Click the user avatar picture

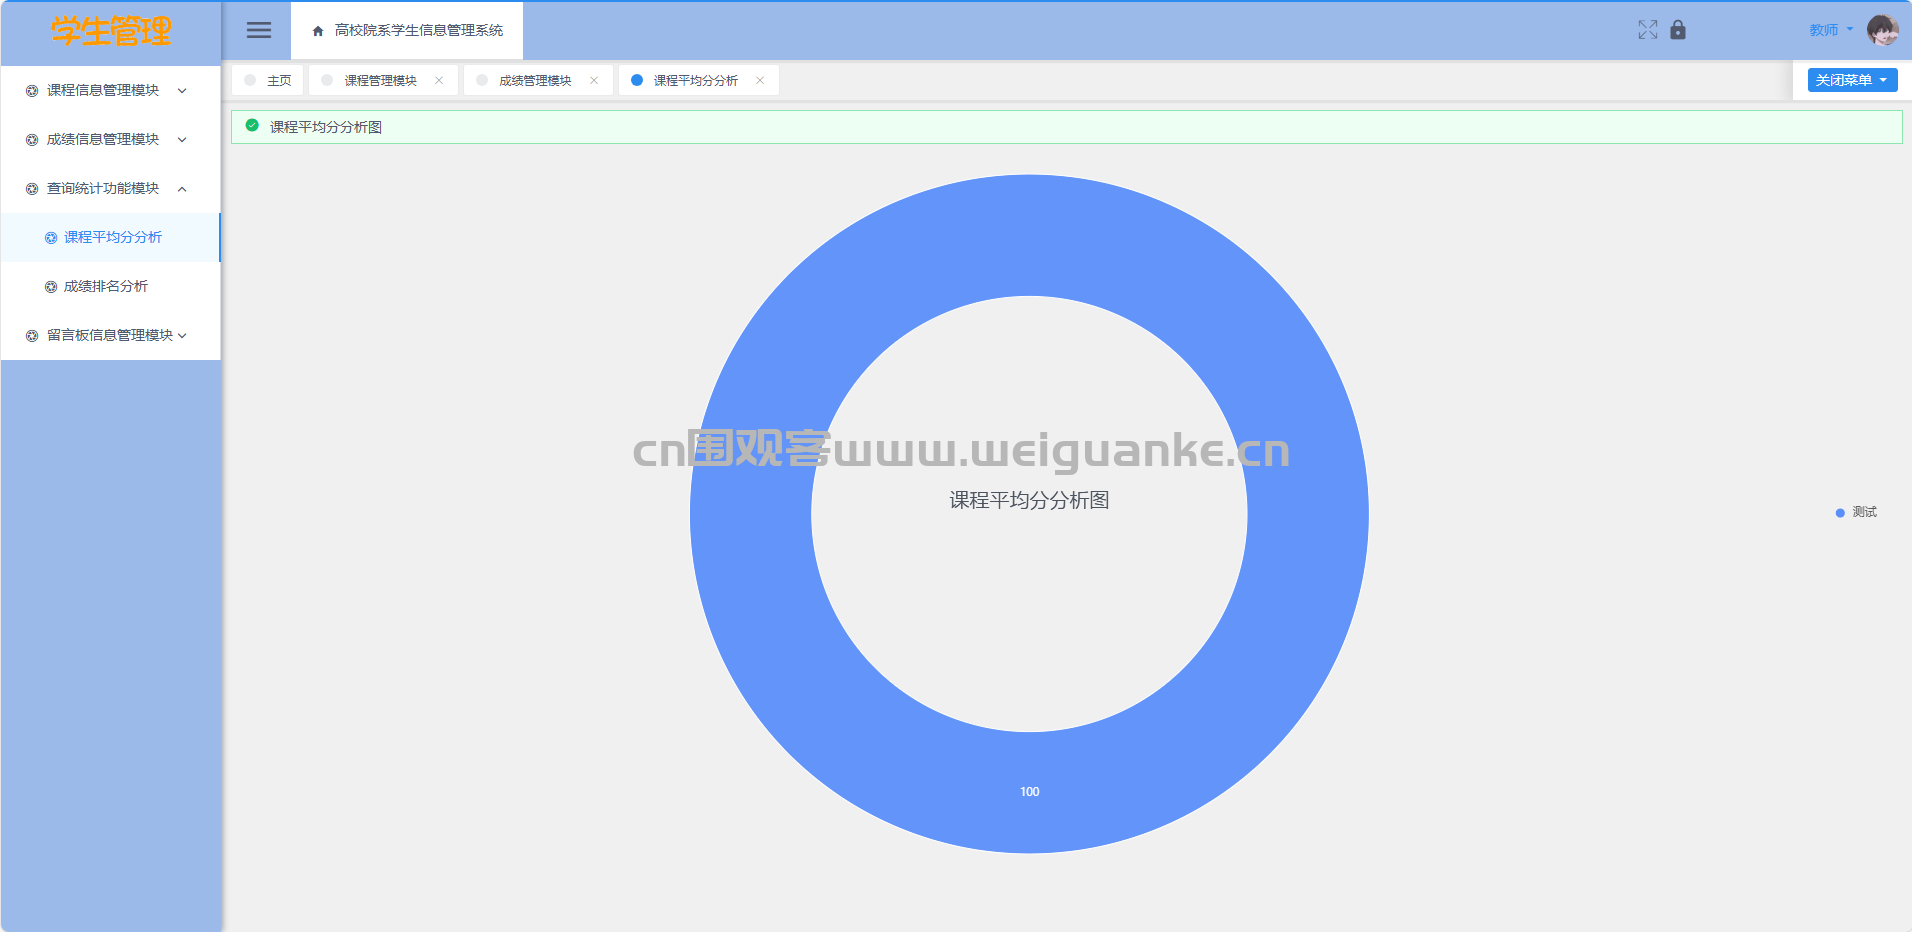coord(1882,30)
